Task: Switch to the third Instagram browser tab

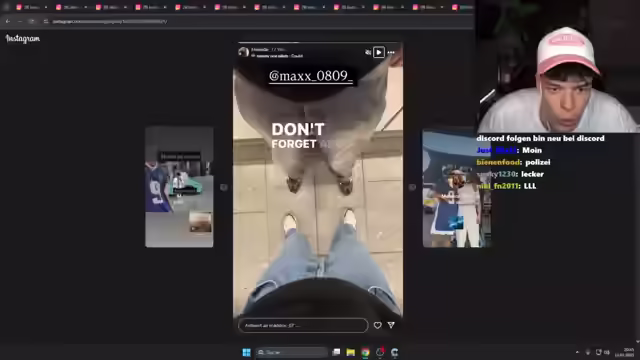Action: point(111,7)
